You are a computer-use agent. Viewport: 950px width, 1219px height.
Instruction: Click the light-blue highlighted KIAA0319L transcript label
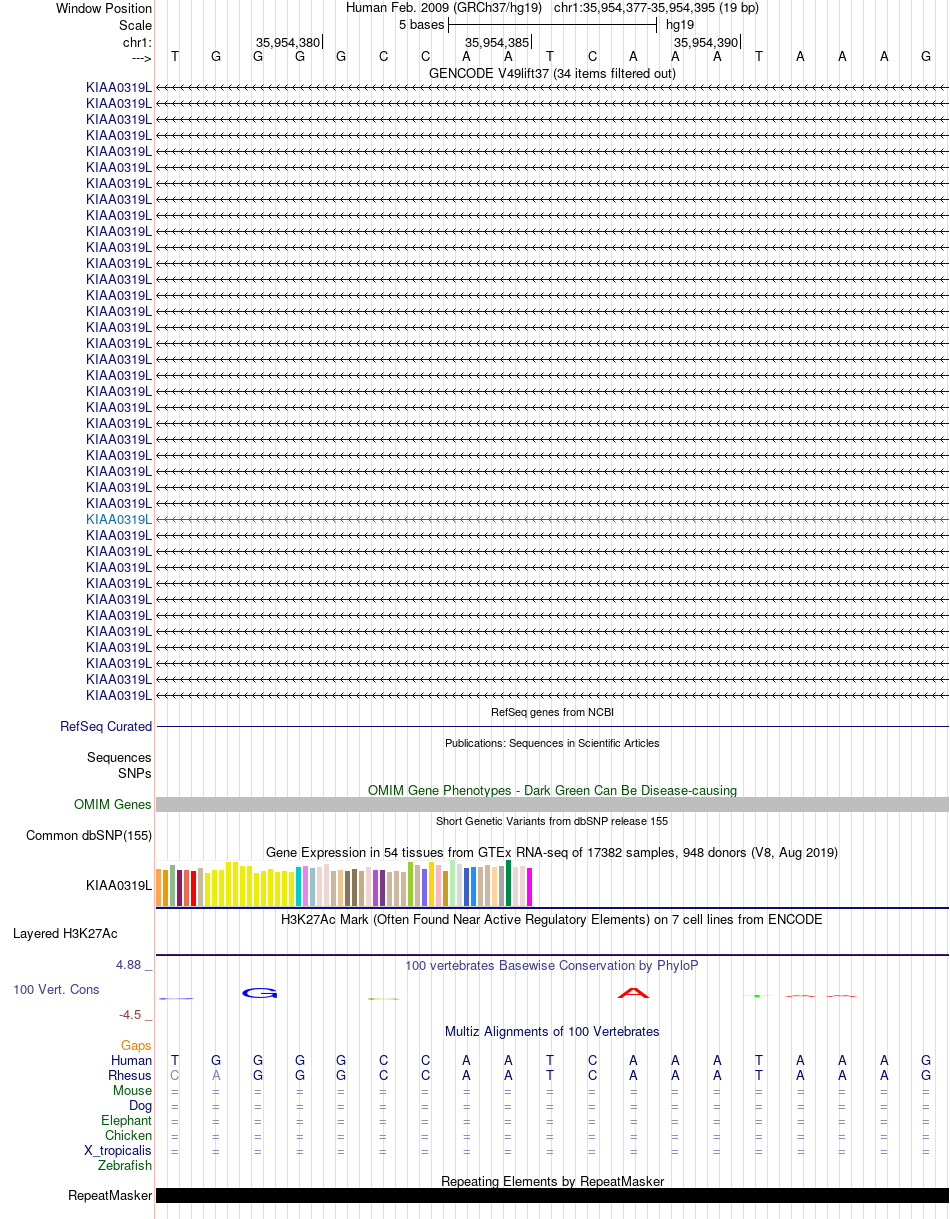pyautogui.click(x=119, y=519)
